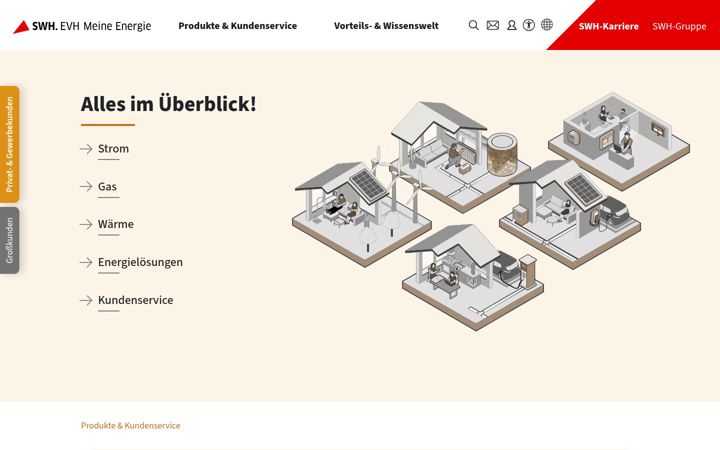Open the language globe icon
Viewport: 720px width, 450px height.
[x=546, y=25]
